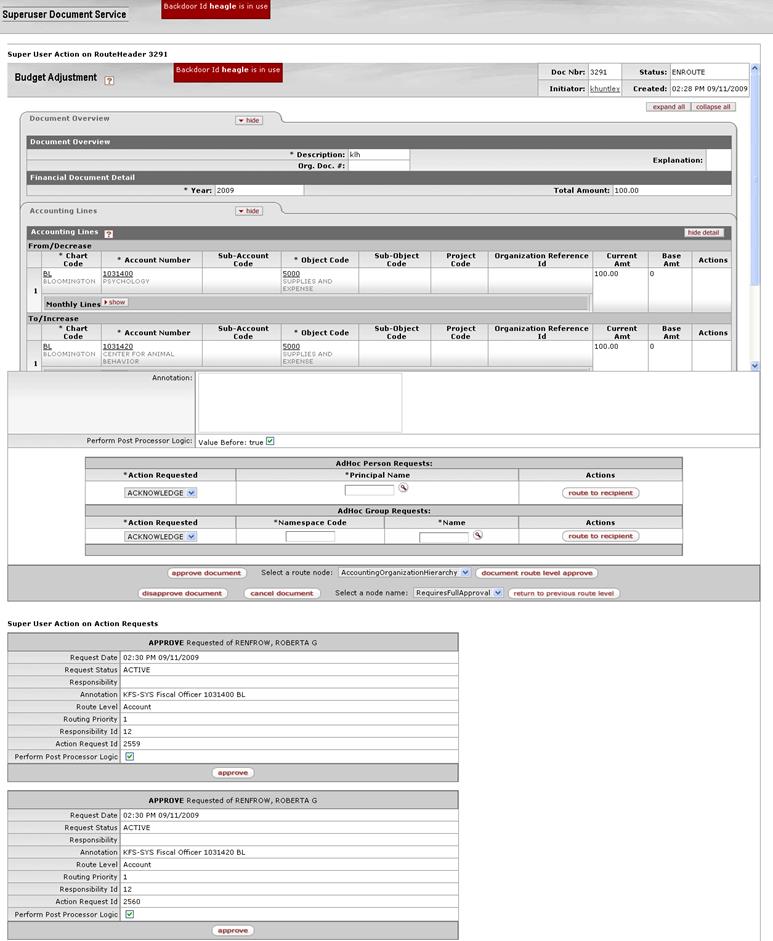Click return to previous route level
773x941 pixels.
point(564,594)
